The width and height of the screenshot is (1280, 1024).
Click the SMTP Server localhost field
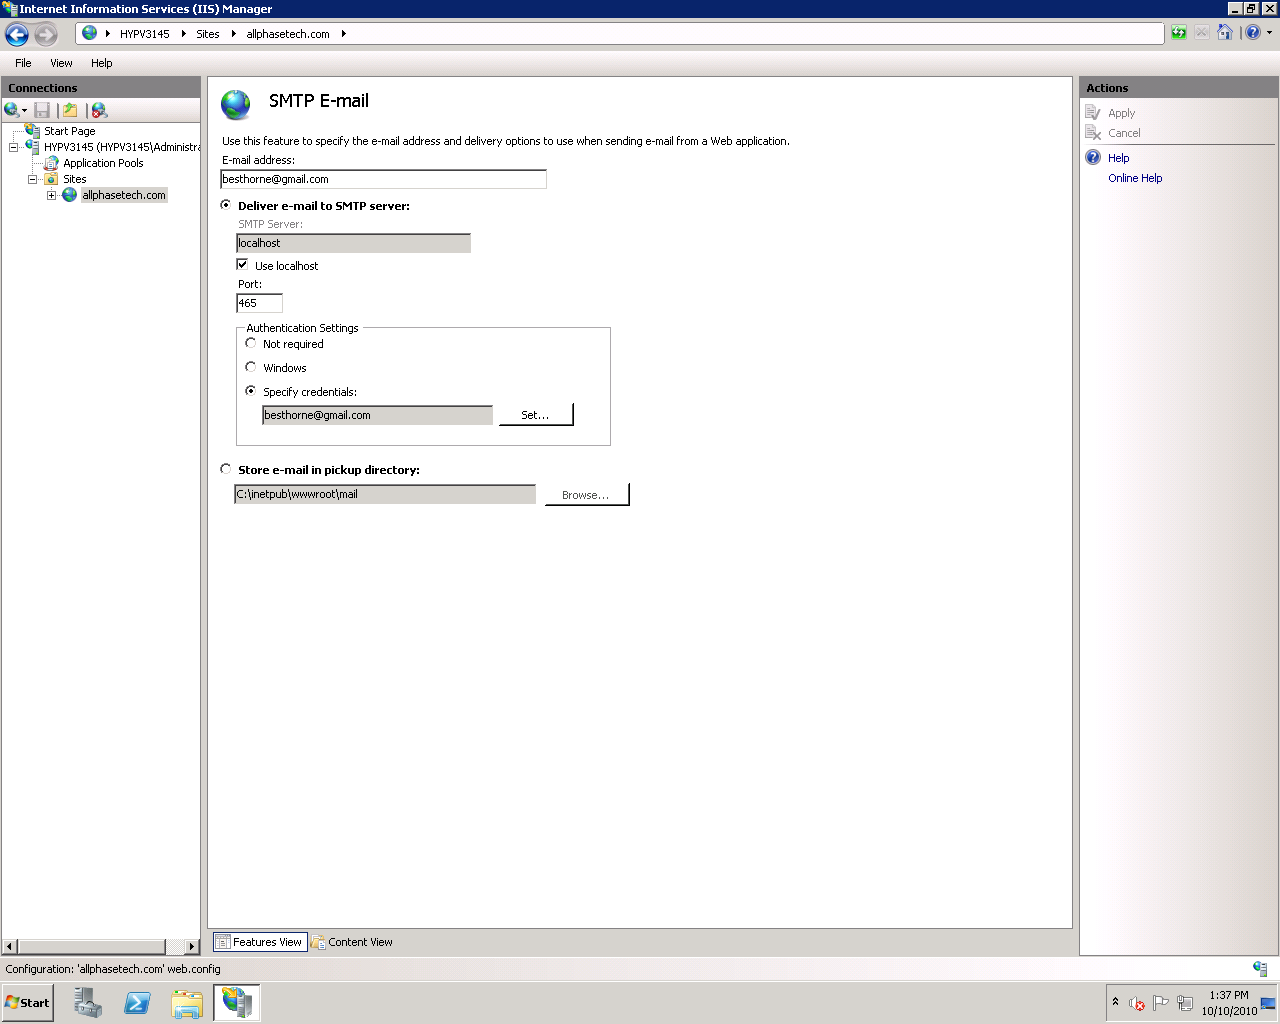click(x=353, y=243)
